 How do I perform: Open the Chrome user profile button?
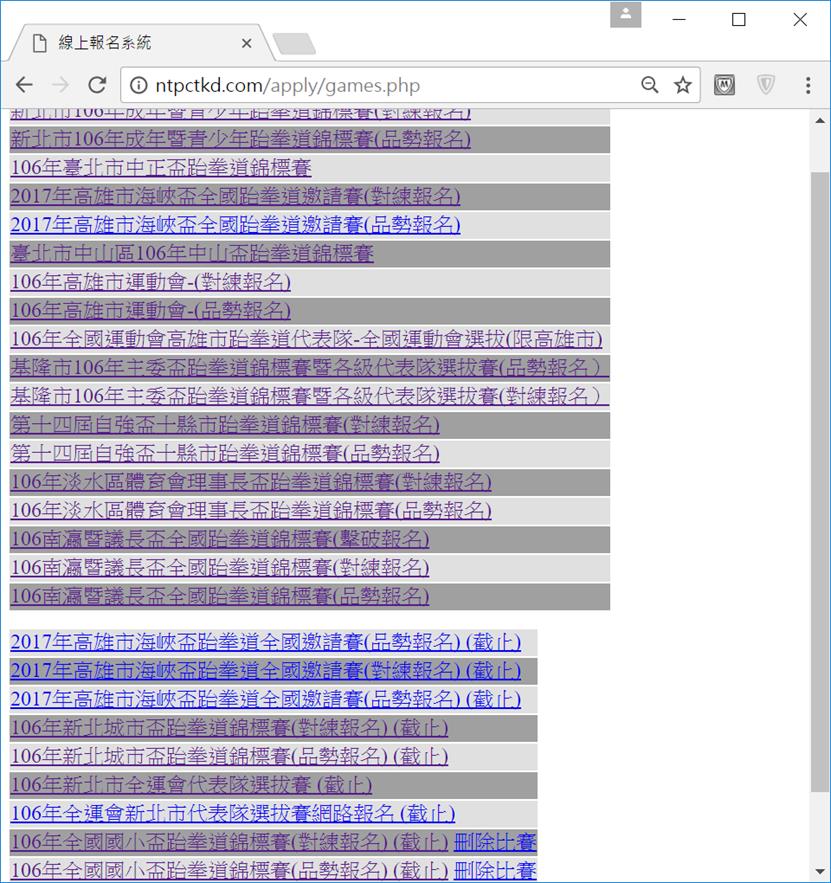626,14
